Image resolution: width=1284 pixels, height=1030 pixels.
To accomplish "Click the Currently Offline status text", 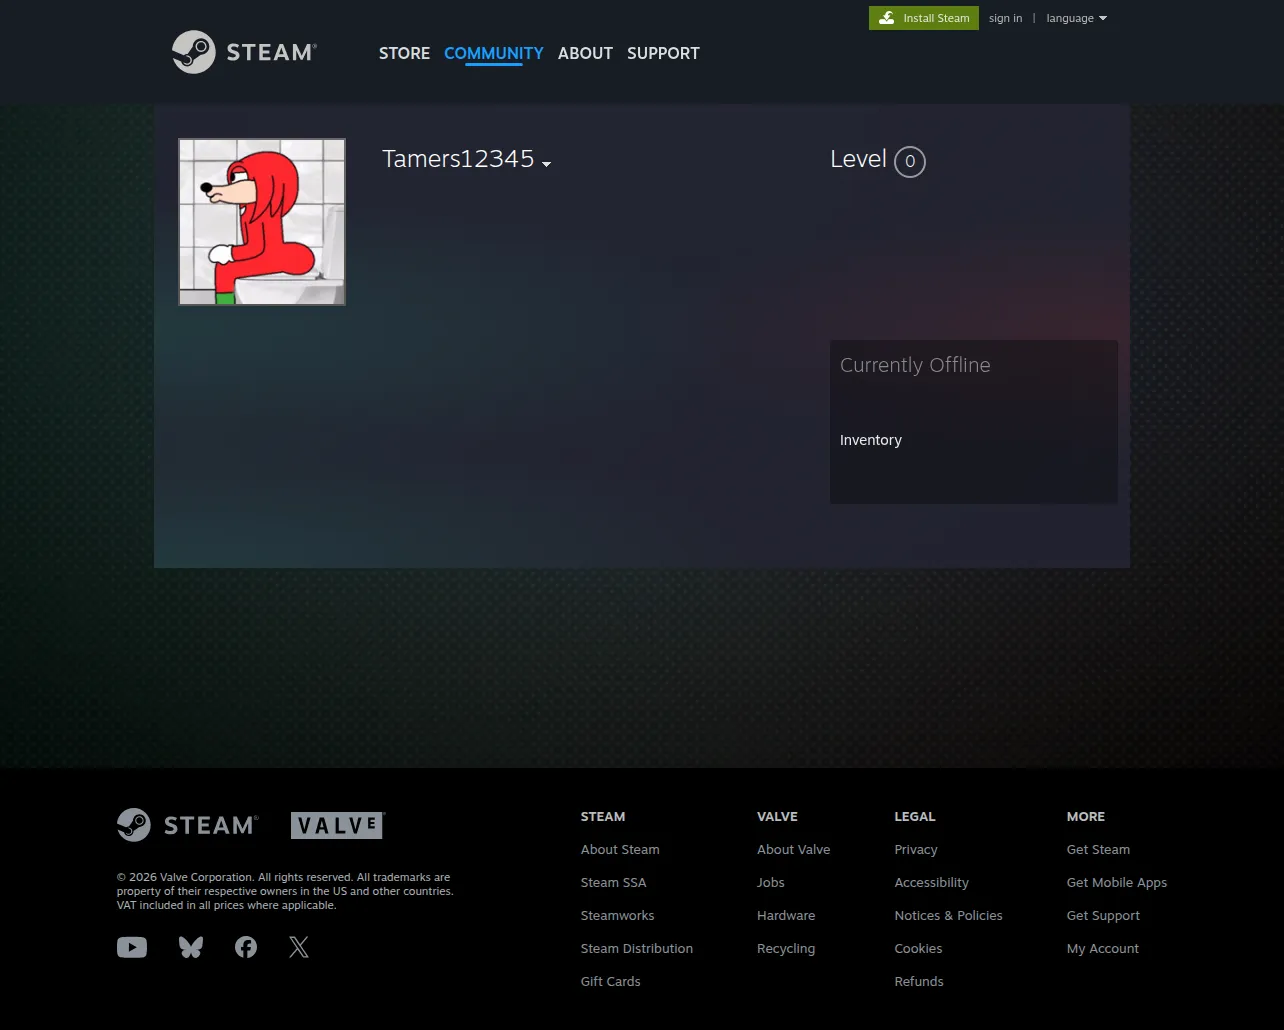I will 915,365.
